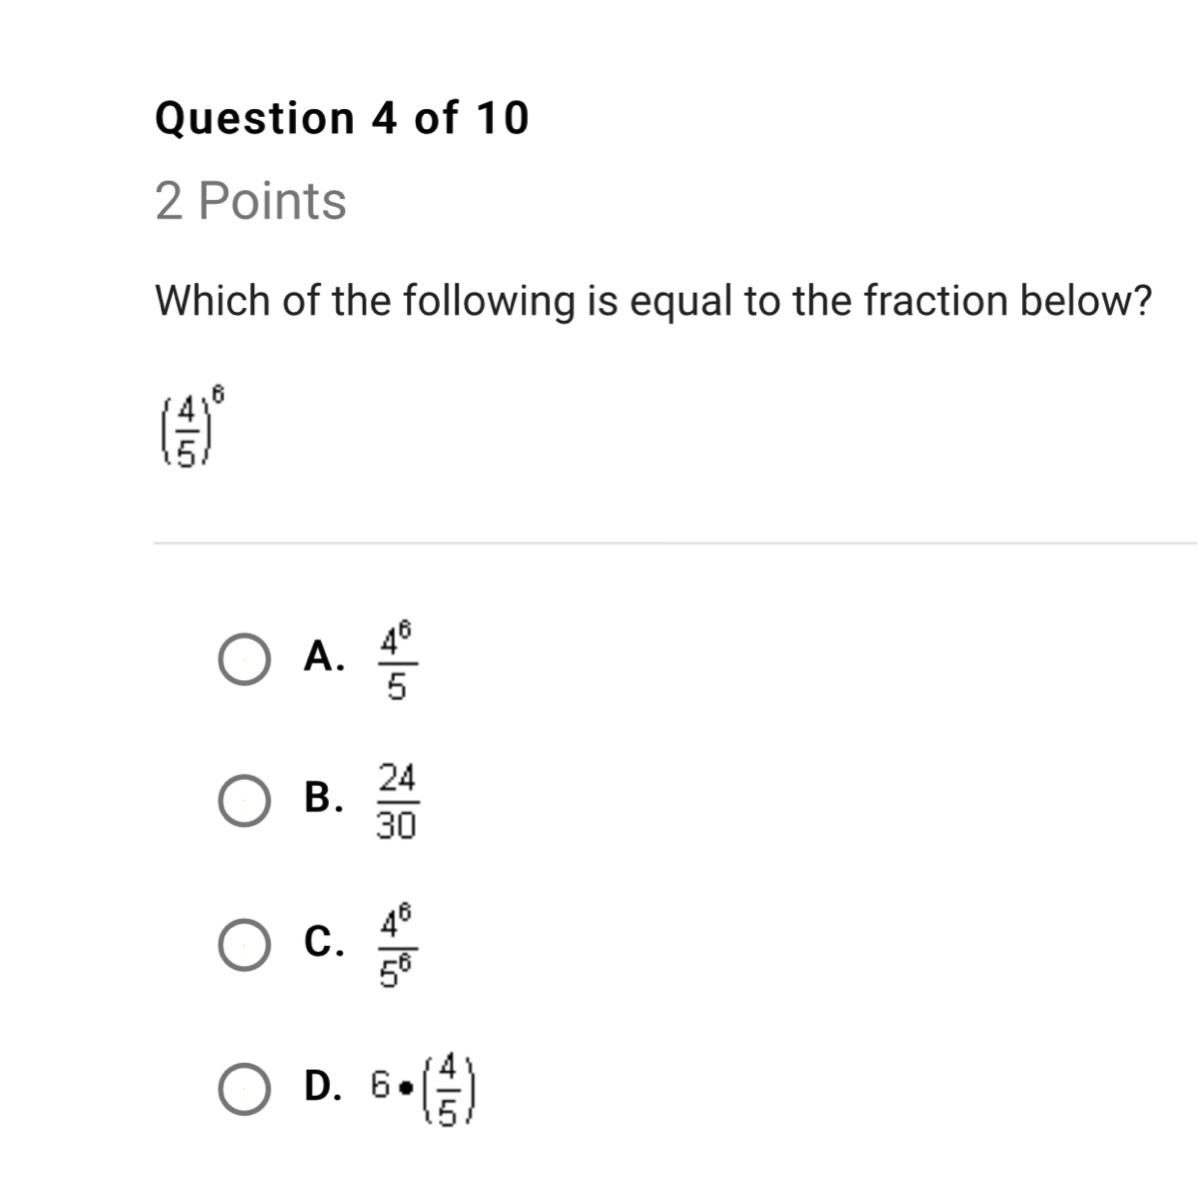The height and width of the screenshot is (1200, 1198).
Task: Click the bold letter label A.
Action: 323,657
